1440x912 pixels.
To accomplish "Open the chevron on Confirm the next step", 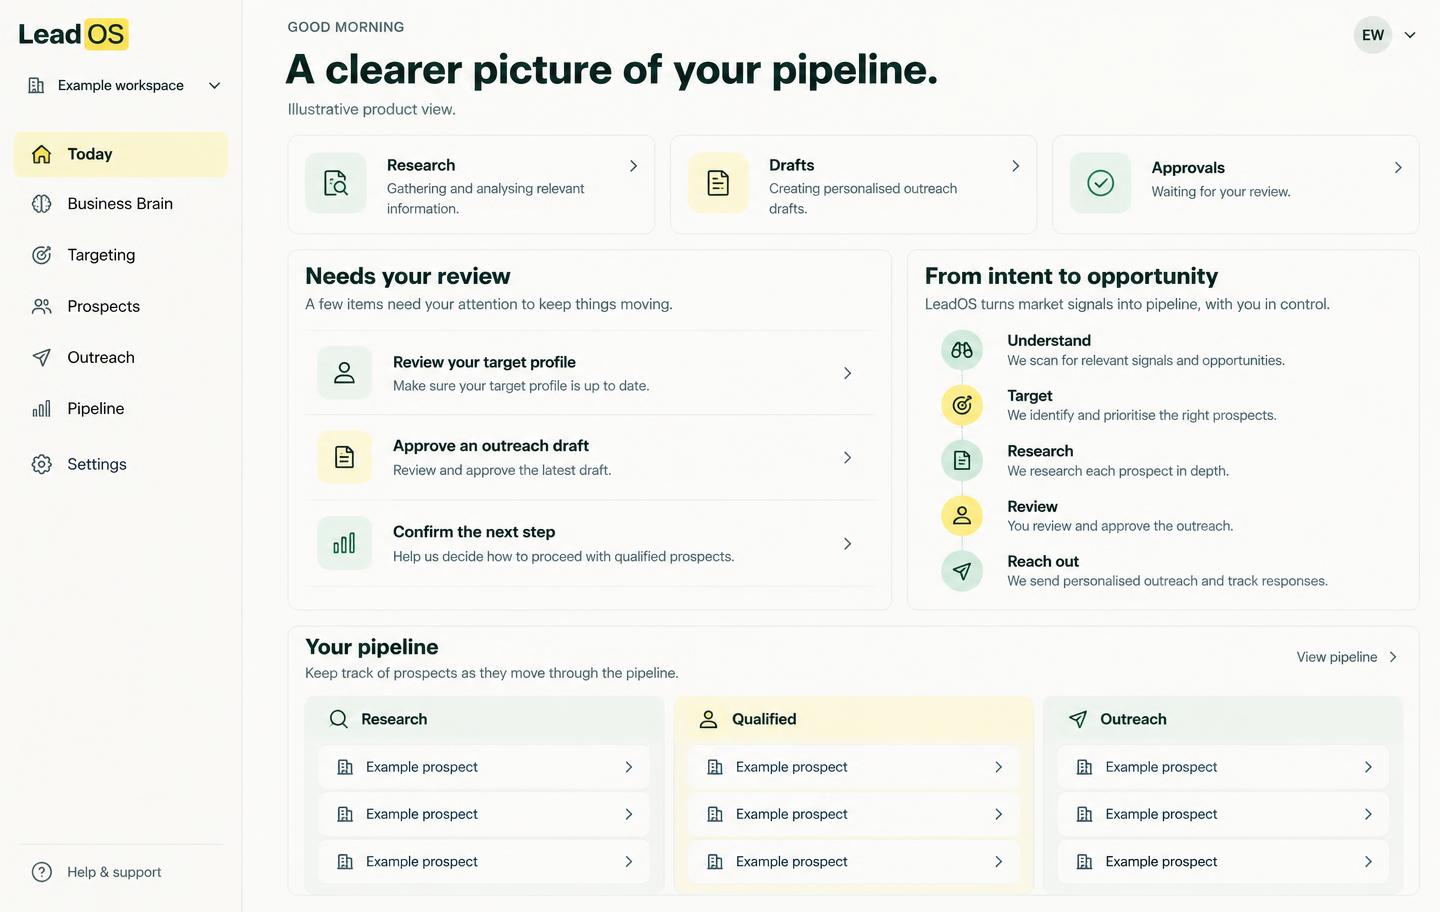I will [x=847, y=544].
